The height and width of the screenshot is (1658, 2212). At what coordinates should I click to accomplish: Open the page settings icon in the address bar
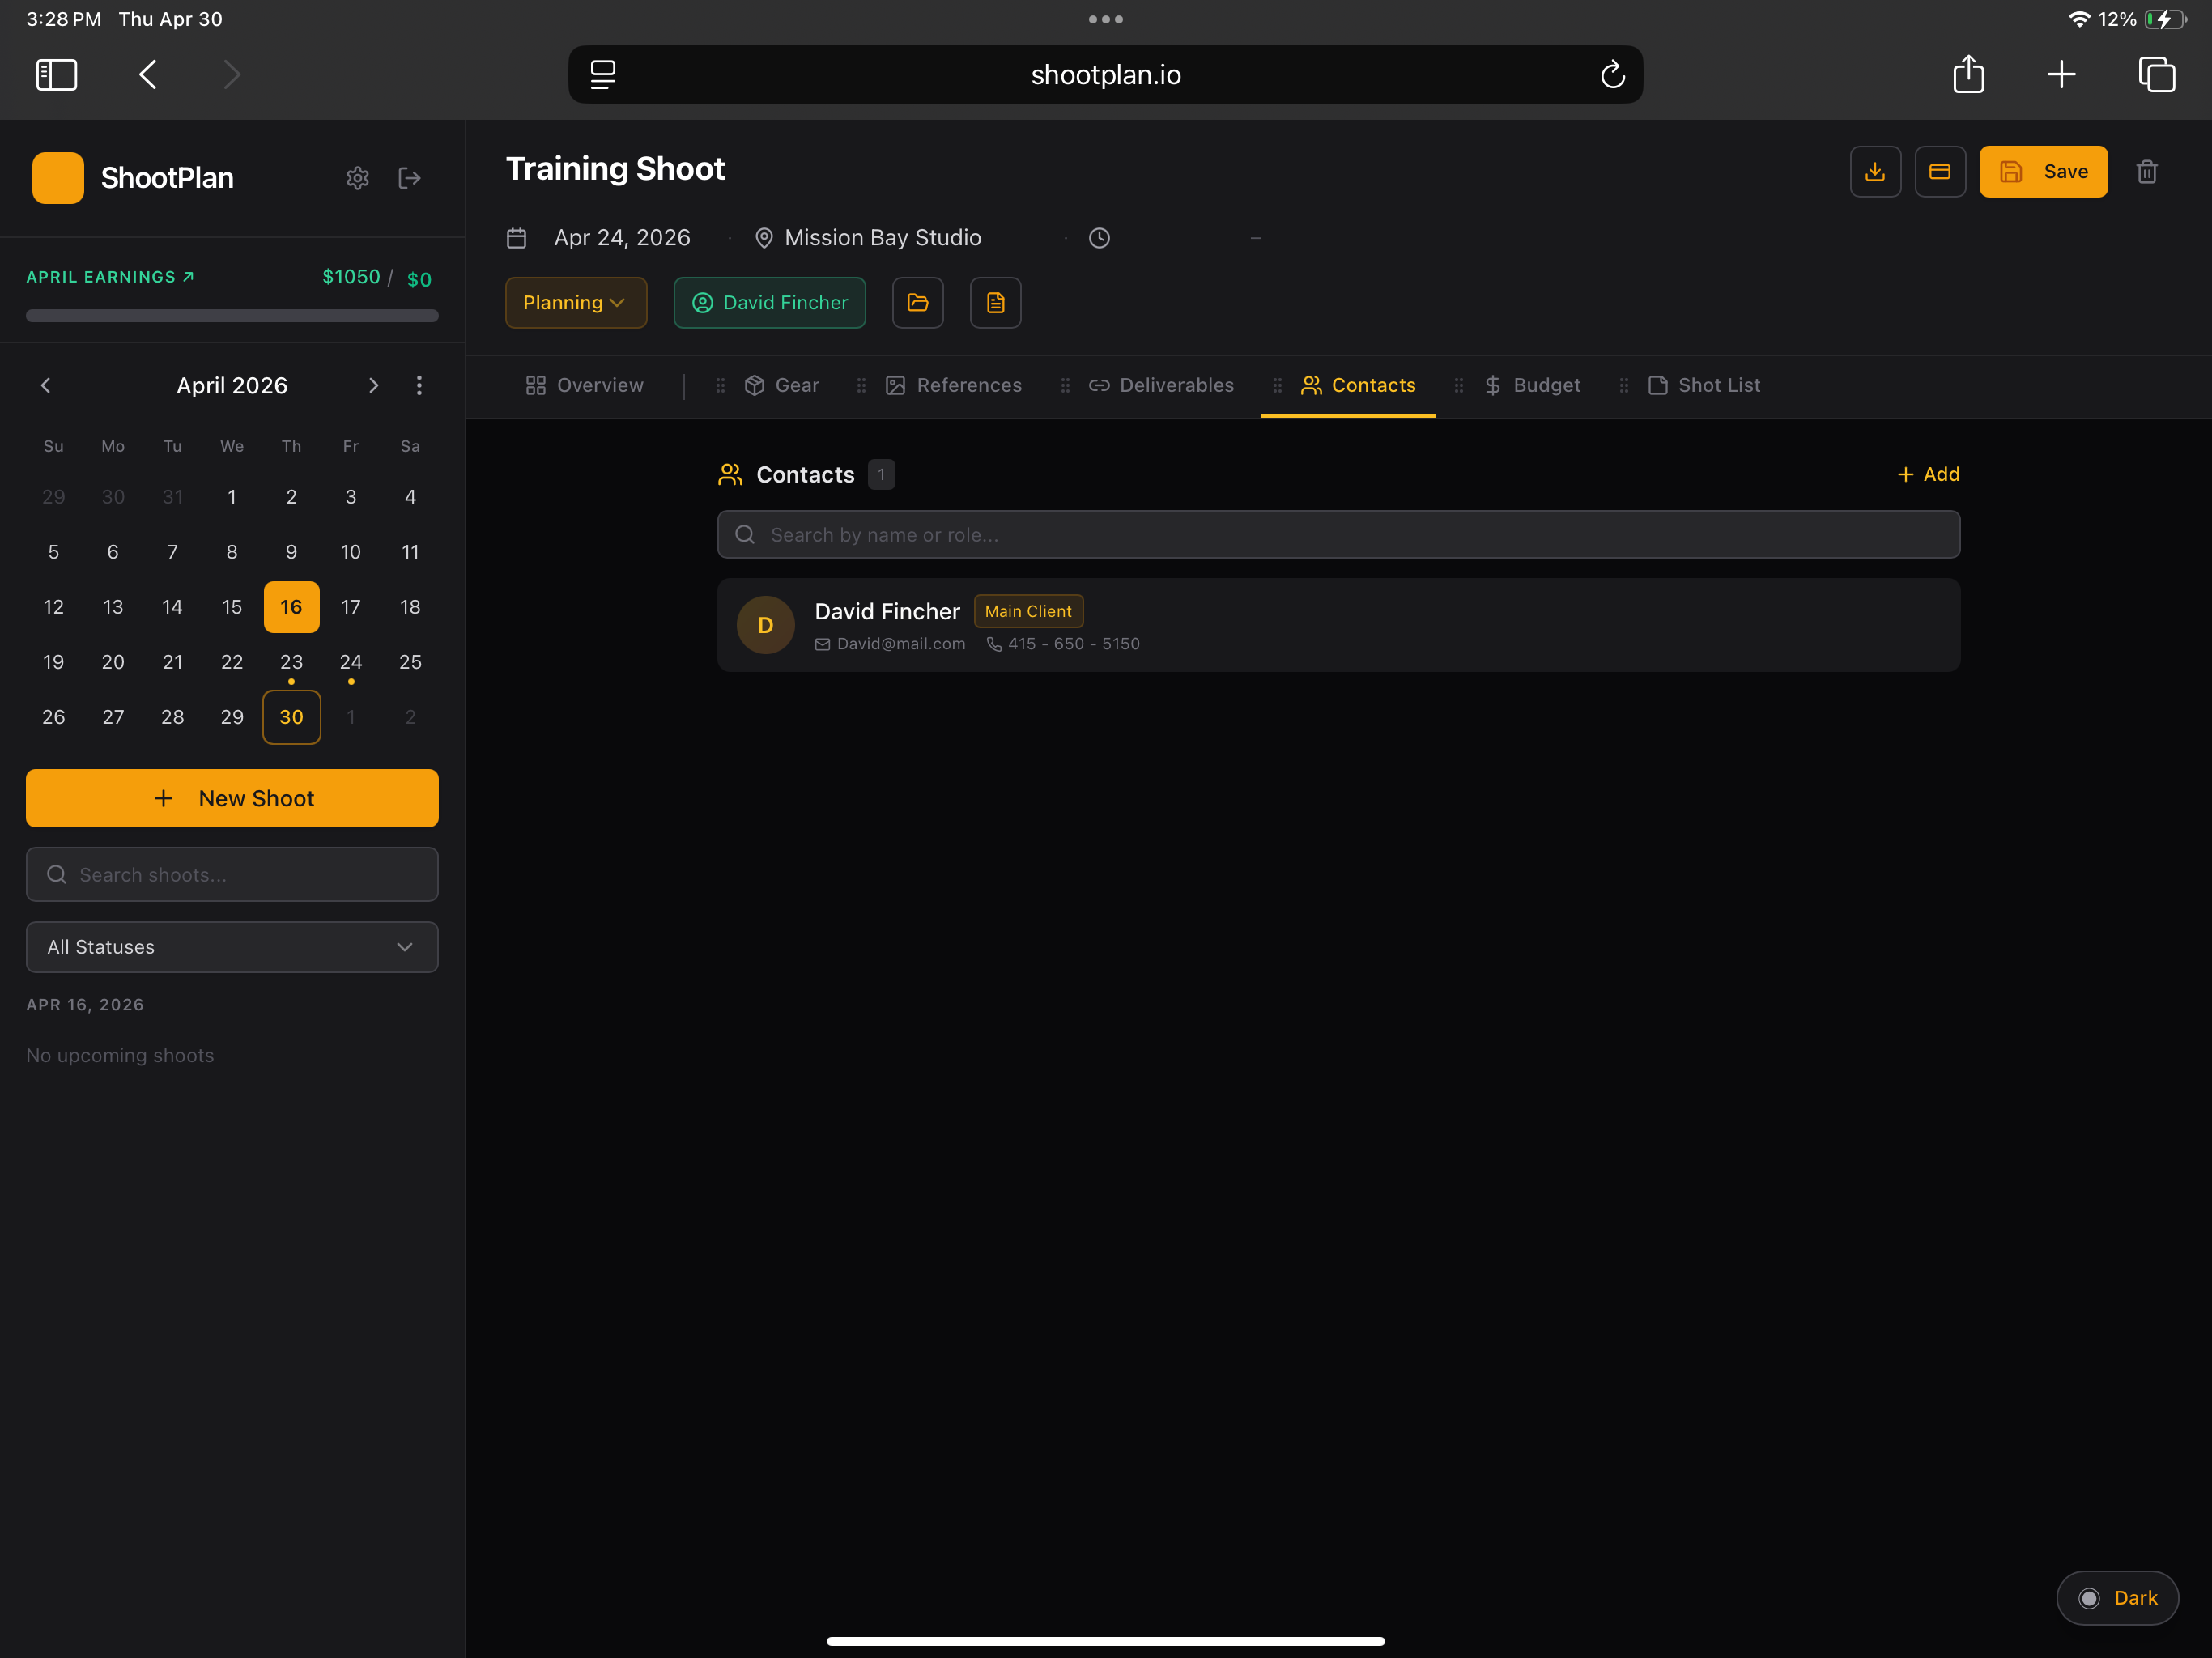[603, 74]
